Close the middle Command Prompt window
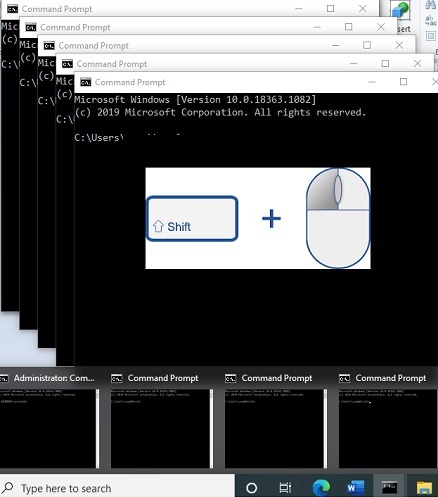This screenshot has height=497, width=438. (x=399, y=45)
